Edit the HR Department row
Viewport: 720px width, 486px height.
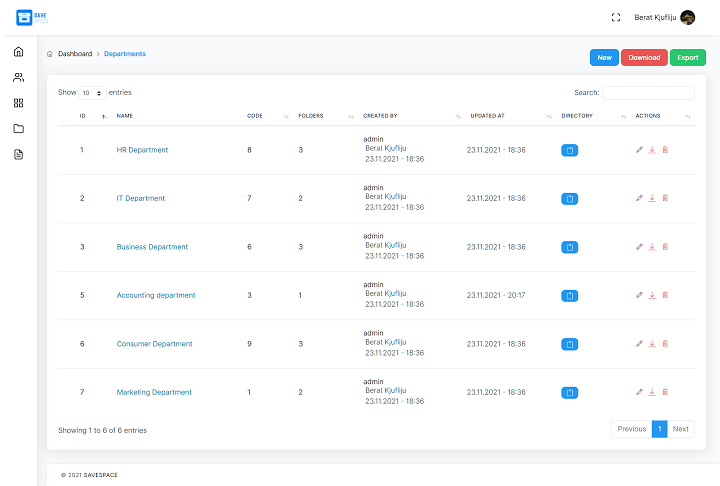(x=640, y=150)
